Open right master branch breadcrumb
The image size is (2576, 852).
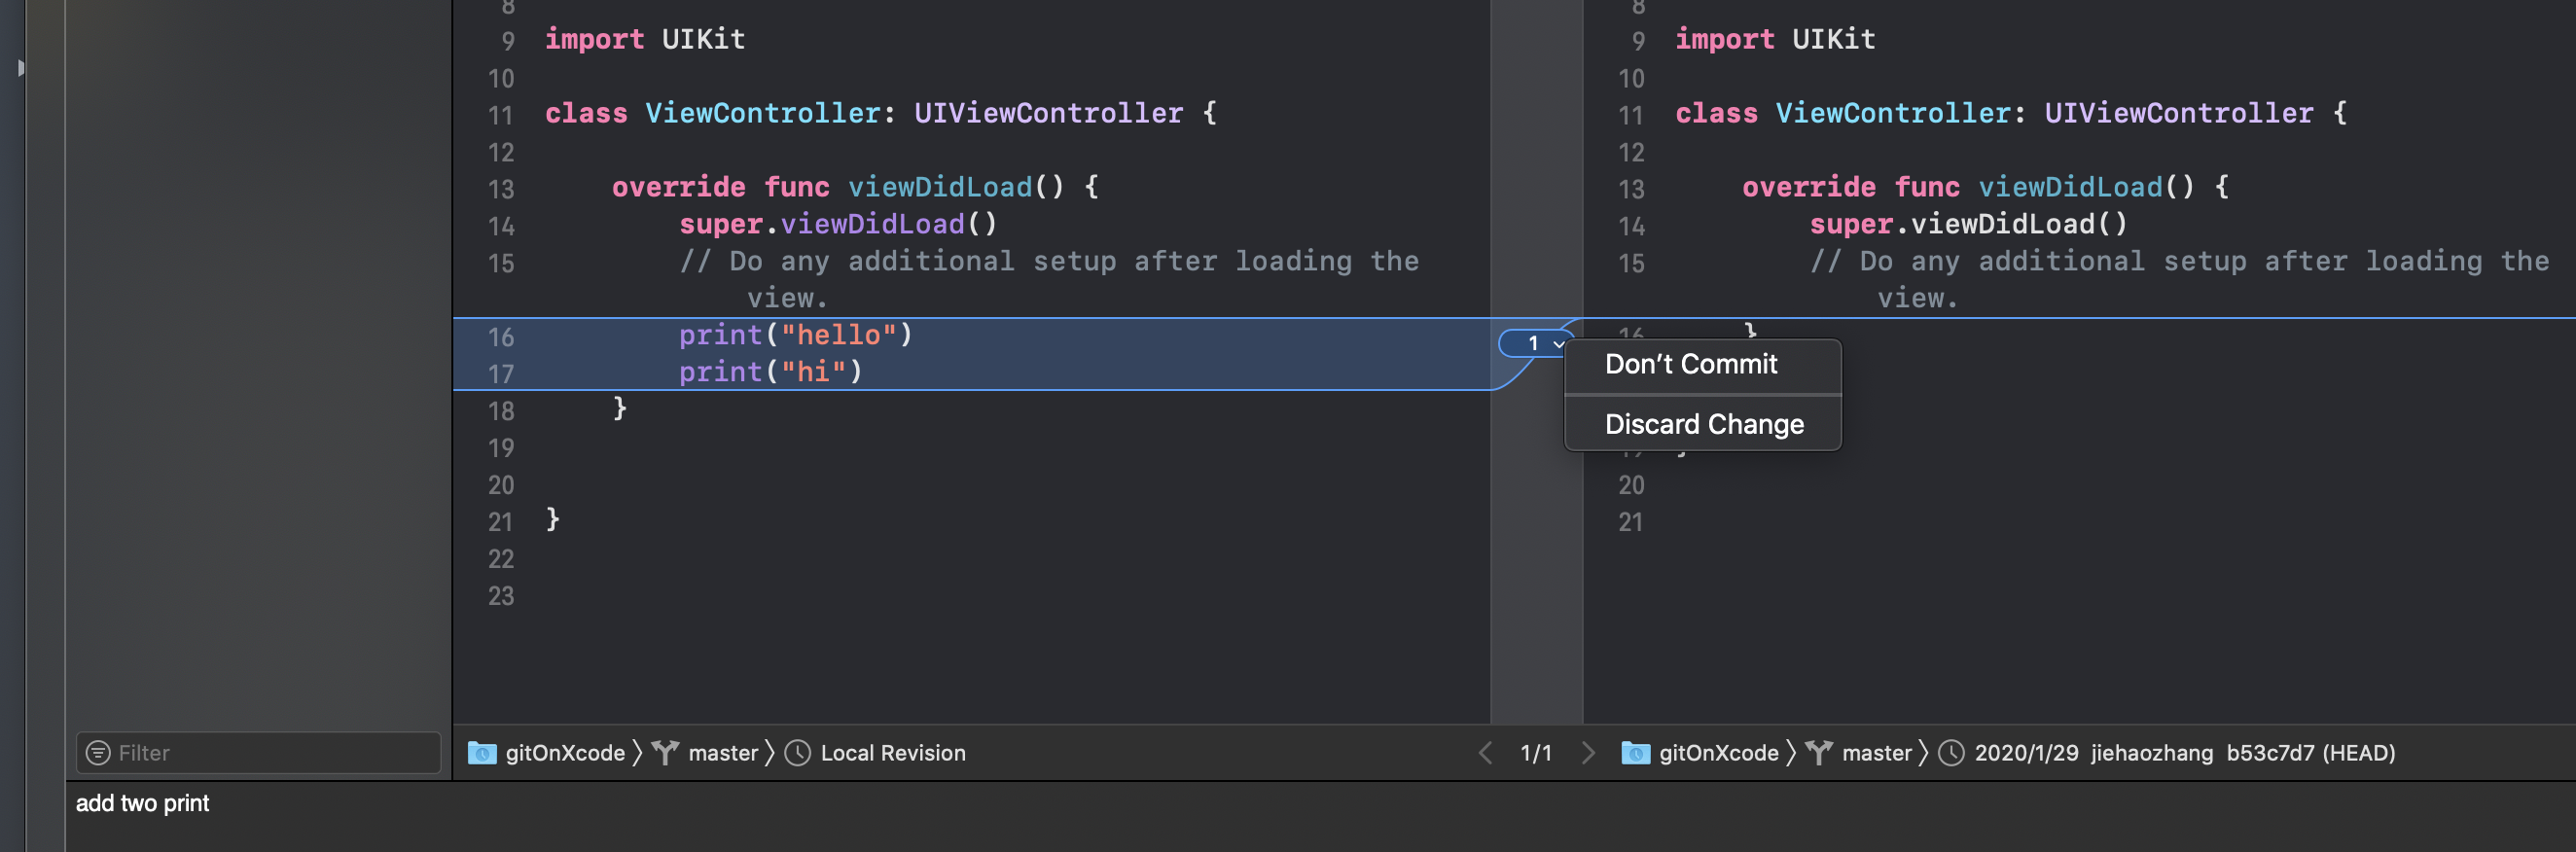[x=1877, y=752]
